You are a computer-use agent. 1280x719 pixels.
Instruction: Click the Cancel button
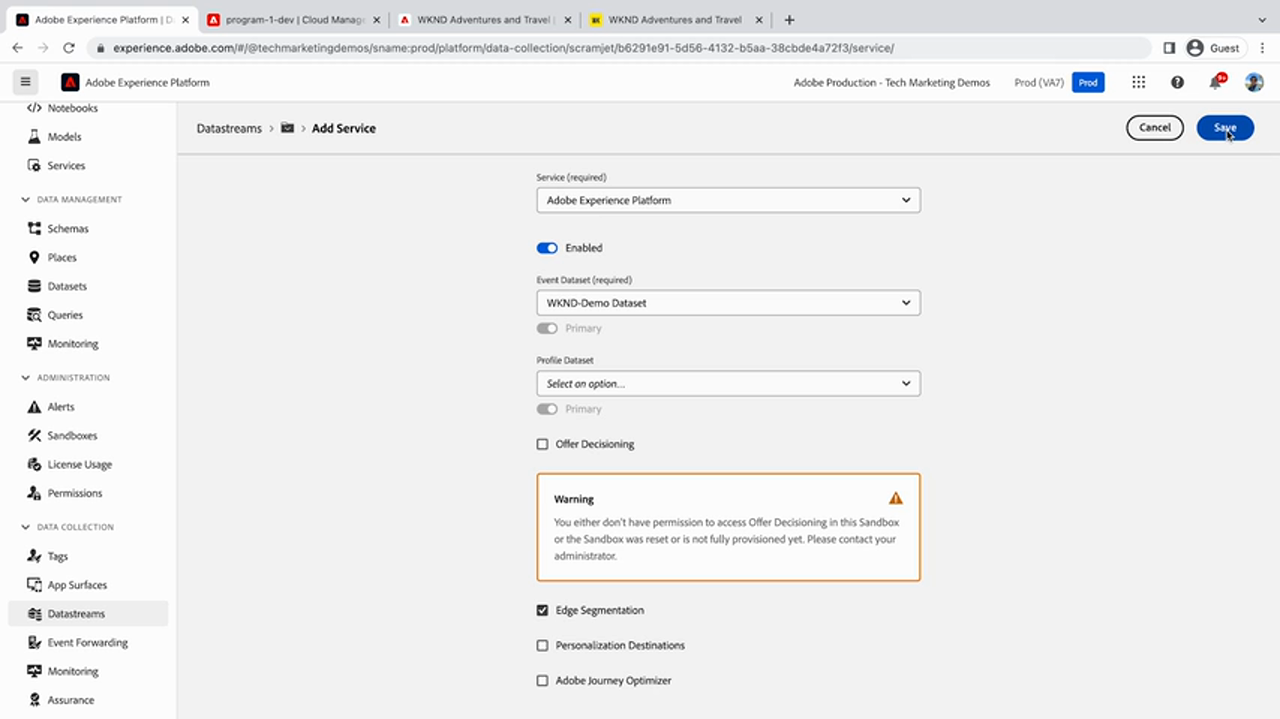[x=1154, y=128]
